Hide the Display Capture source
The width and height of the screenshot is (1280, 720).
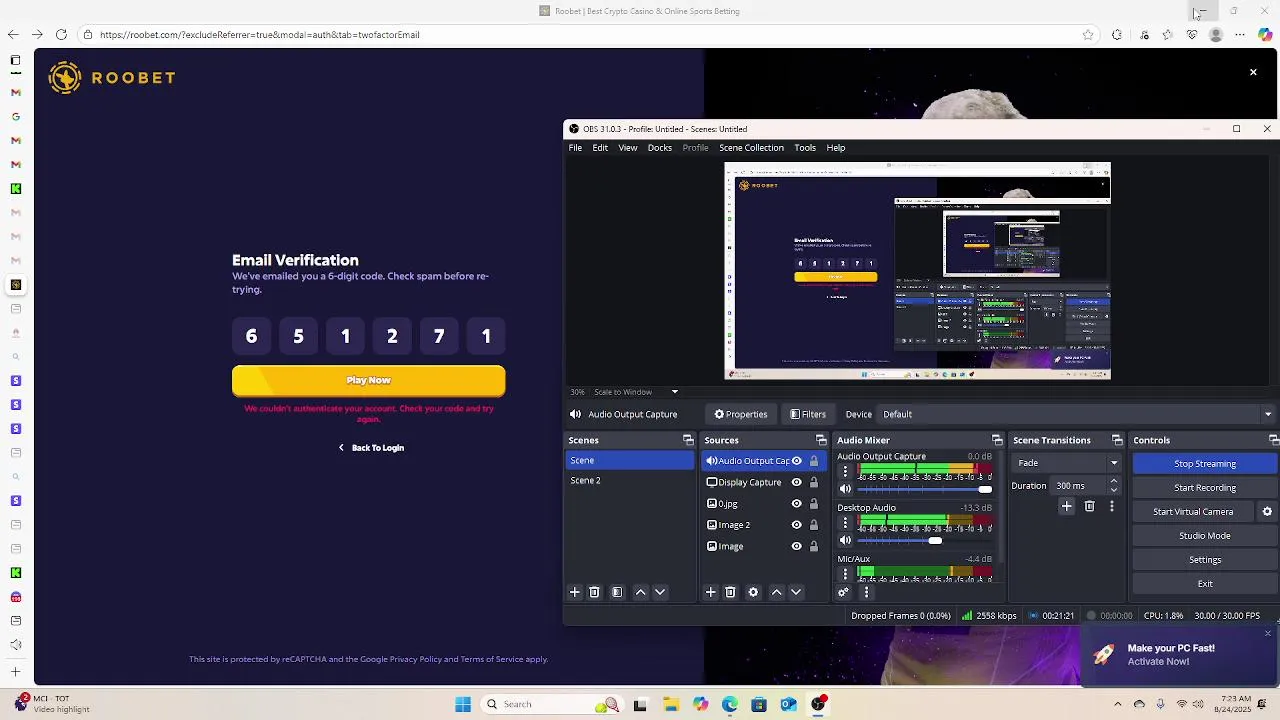point(797,482)
